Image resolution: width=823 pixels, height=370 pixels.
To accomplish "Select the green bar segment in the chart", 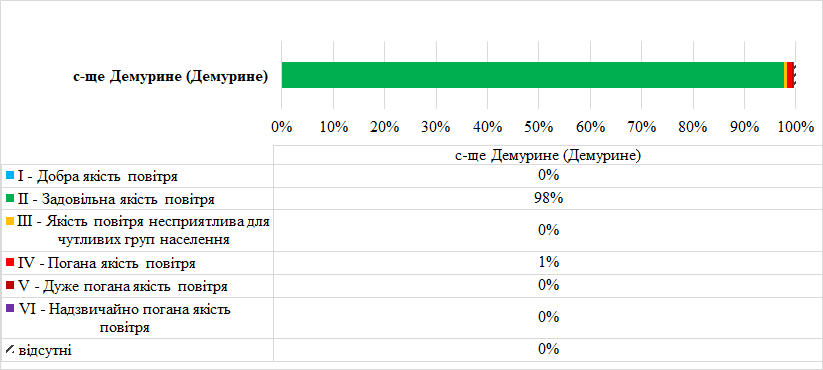I will tap(533, 75).
